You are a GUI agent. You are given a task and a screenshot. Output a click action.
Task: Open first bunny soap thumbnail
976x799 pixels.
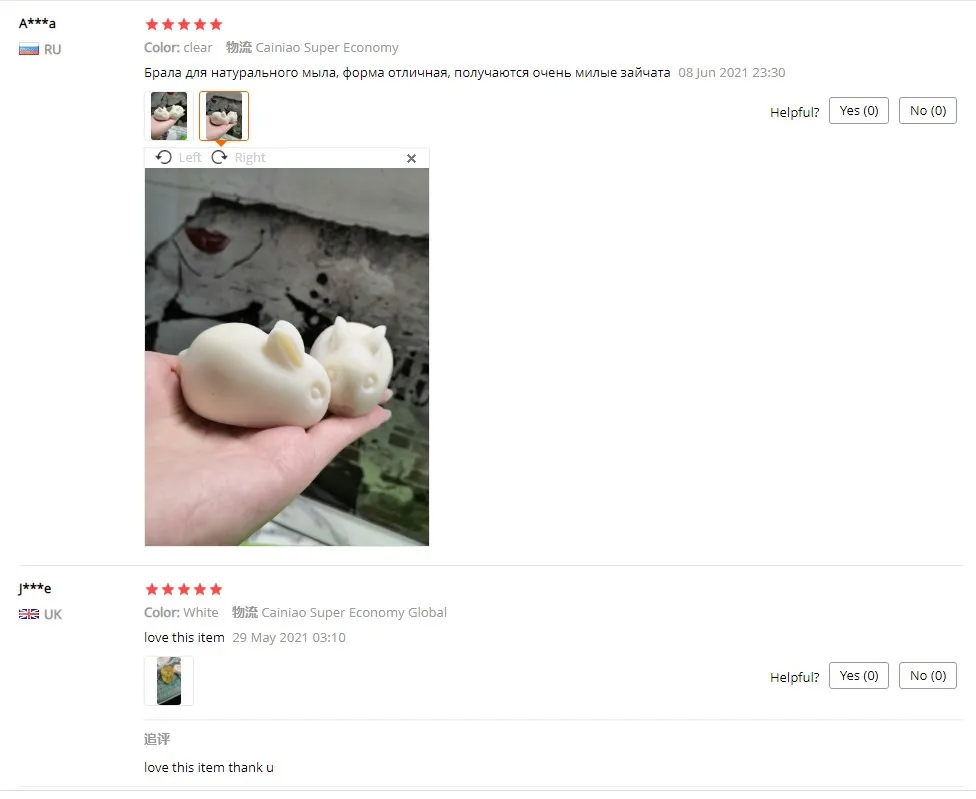point(169,116)
